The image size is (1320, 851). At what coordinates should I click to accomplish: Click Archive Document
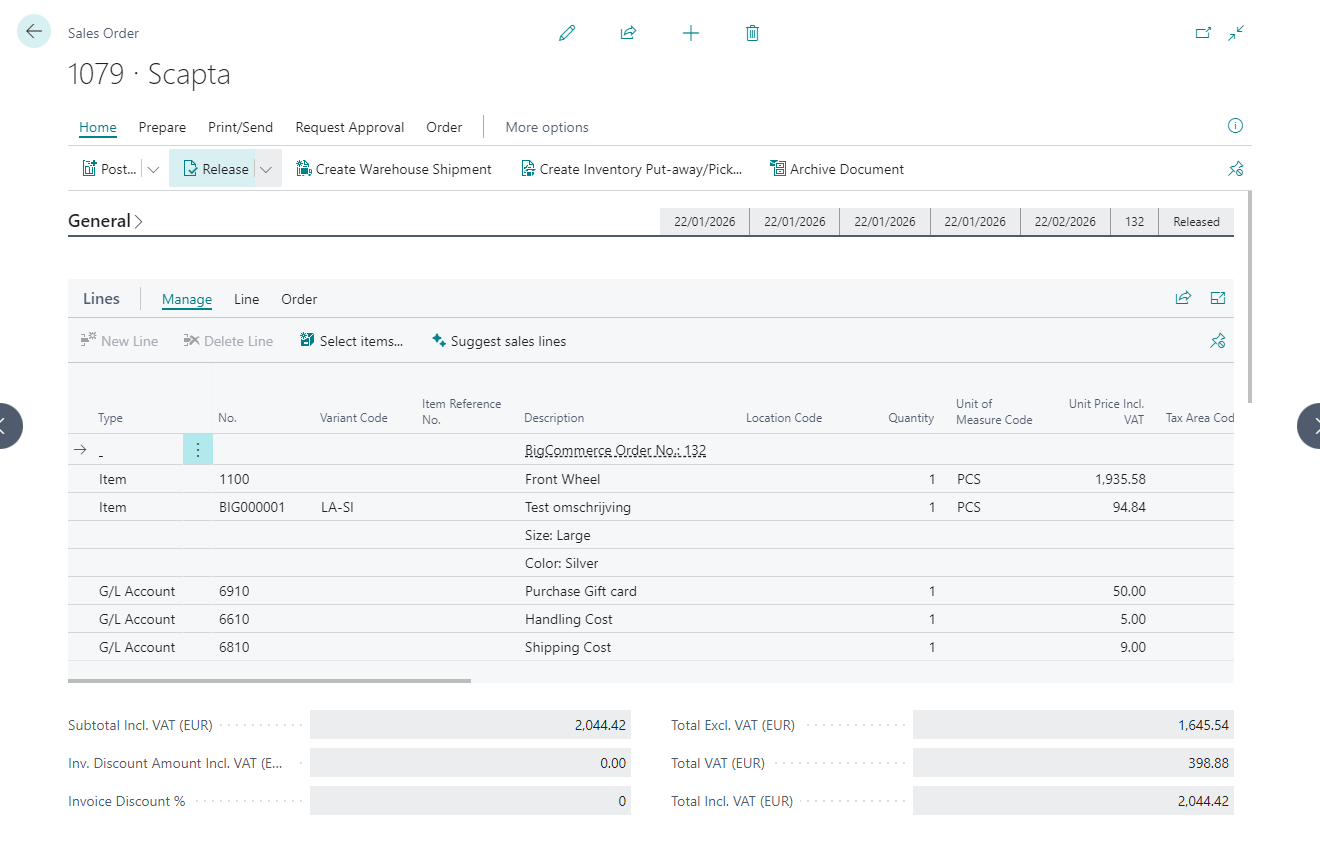[x=837, y=169]
